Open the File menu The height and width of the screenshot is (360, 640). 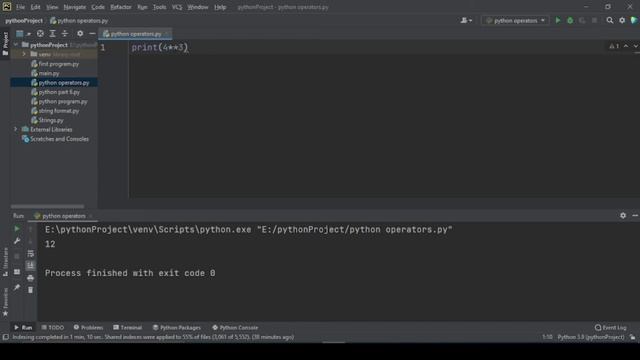[x=20, y=7]
